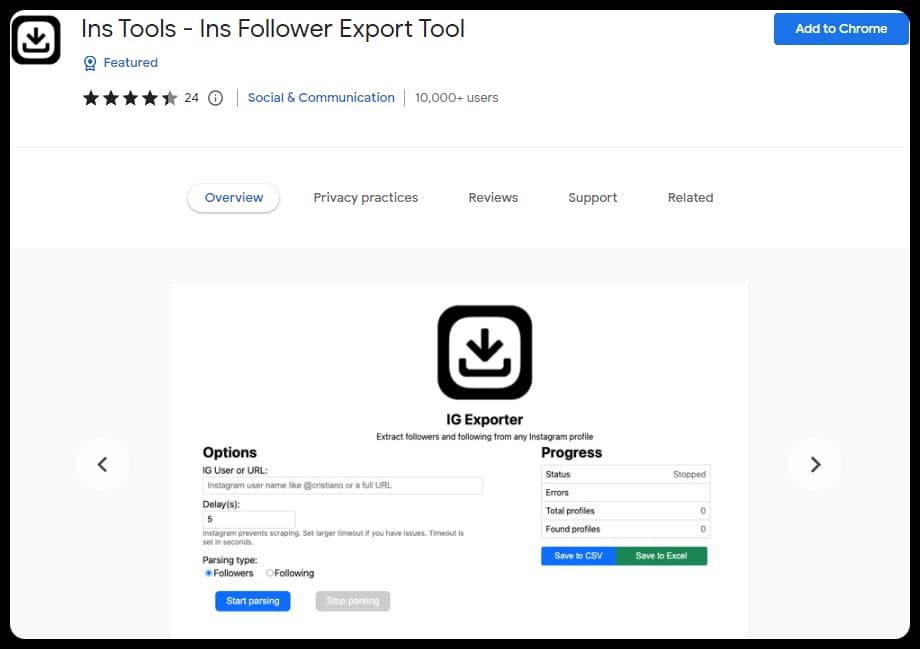Select the Following parsing type radio
Screen dimensions: 920x649
[x=270, y=573]
